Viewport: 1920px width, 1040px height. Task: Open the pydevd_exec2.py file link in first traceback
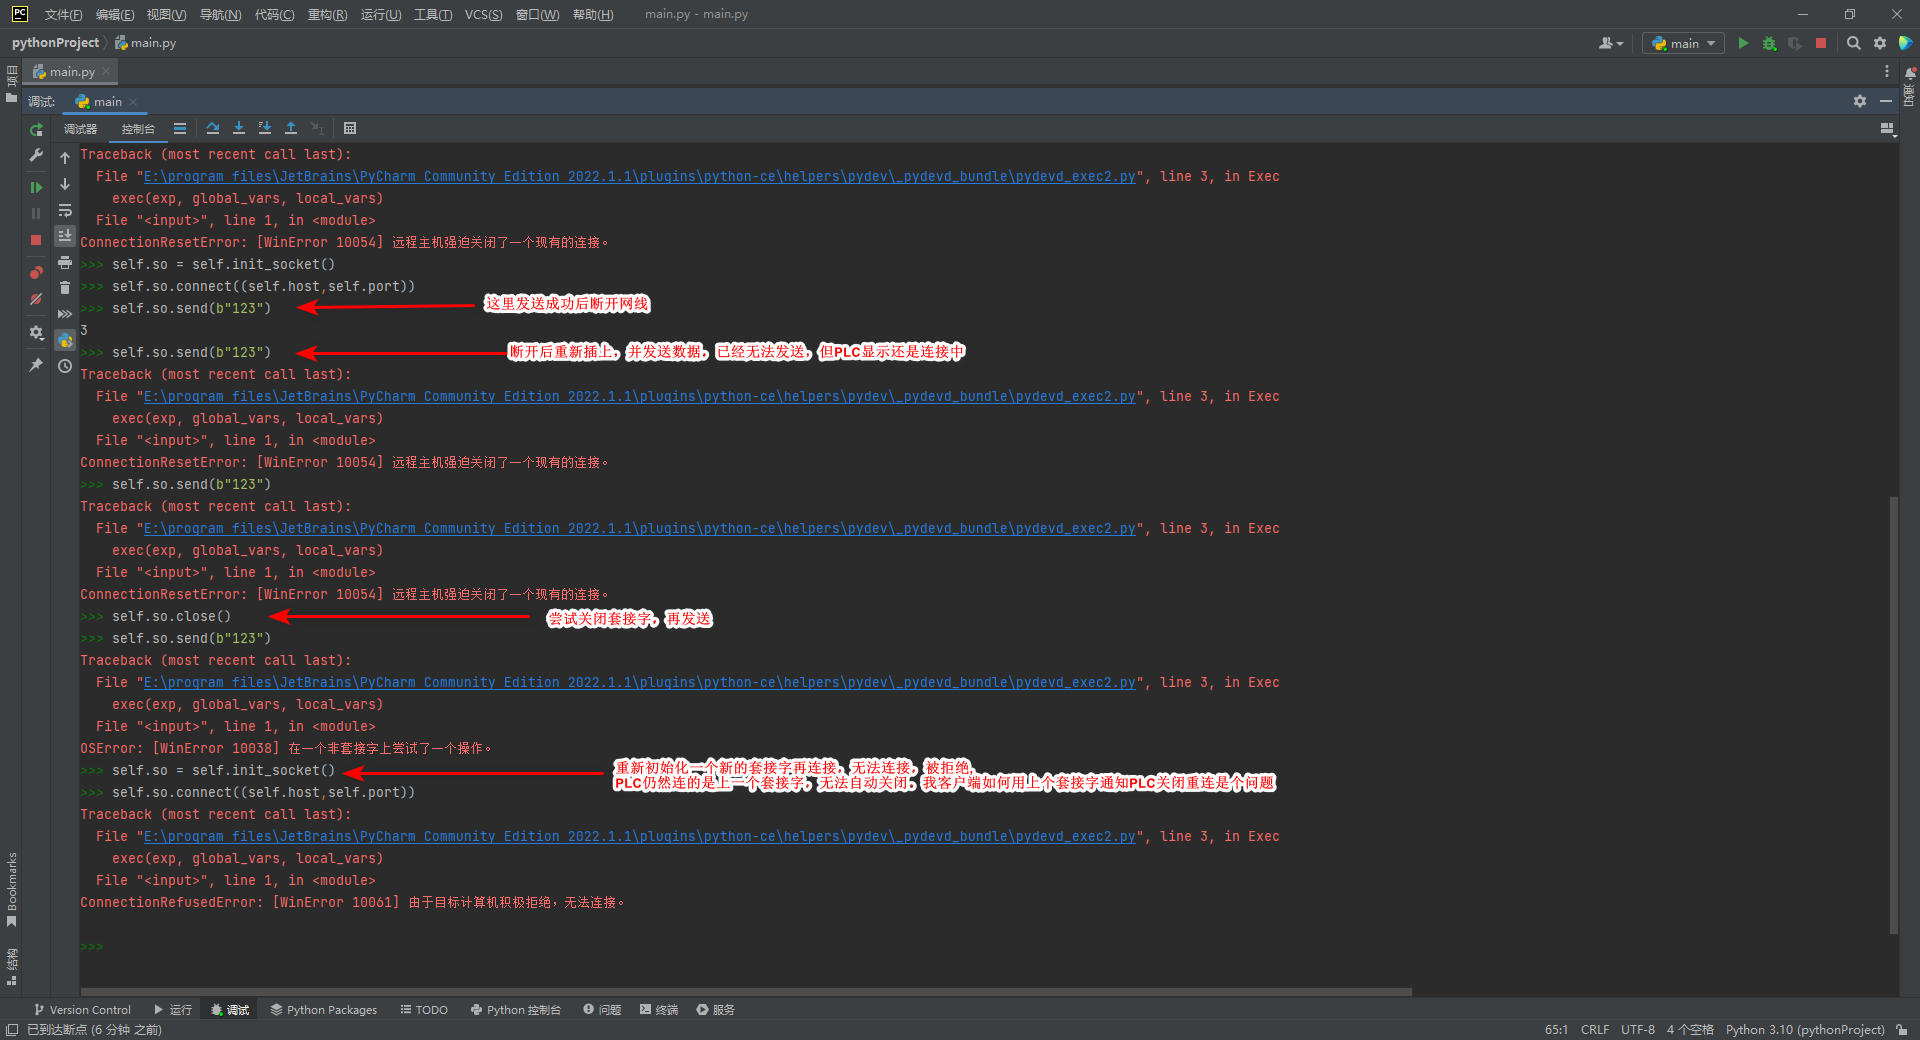click(640, 177)
